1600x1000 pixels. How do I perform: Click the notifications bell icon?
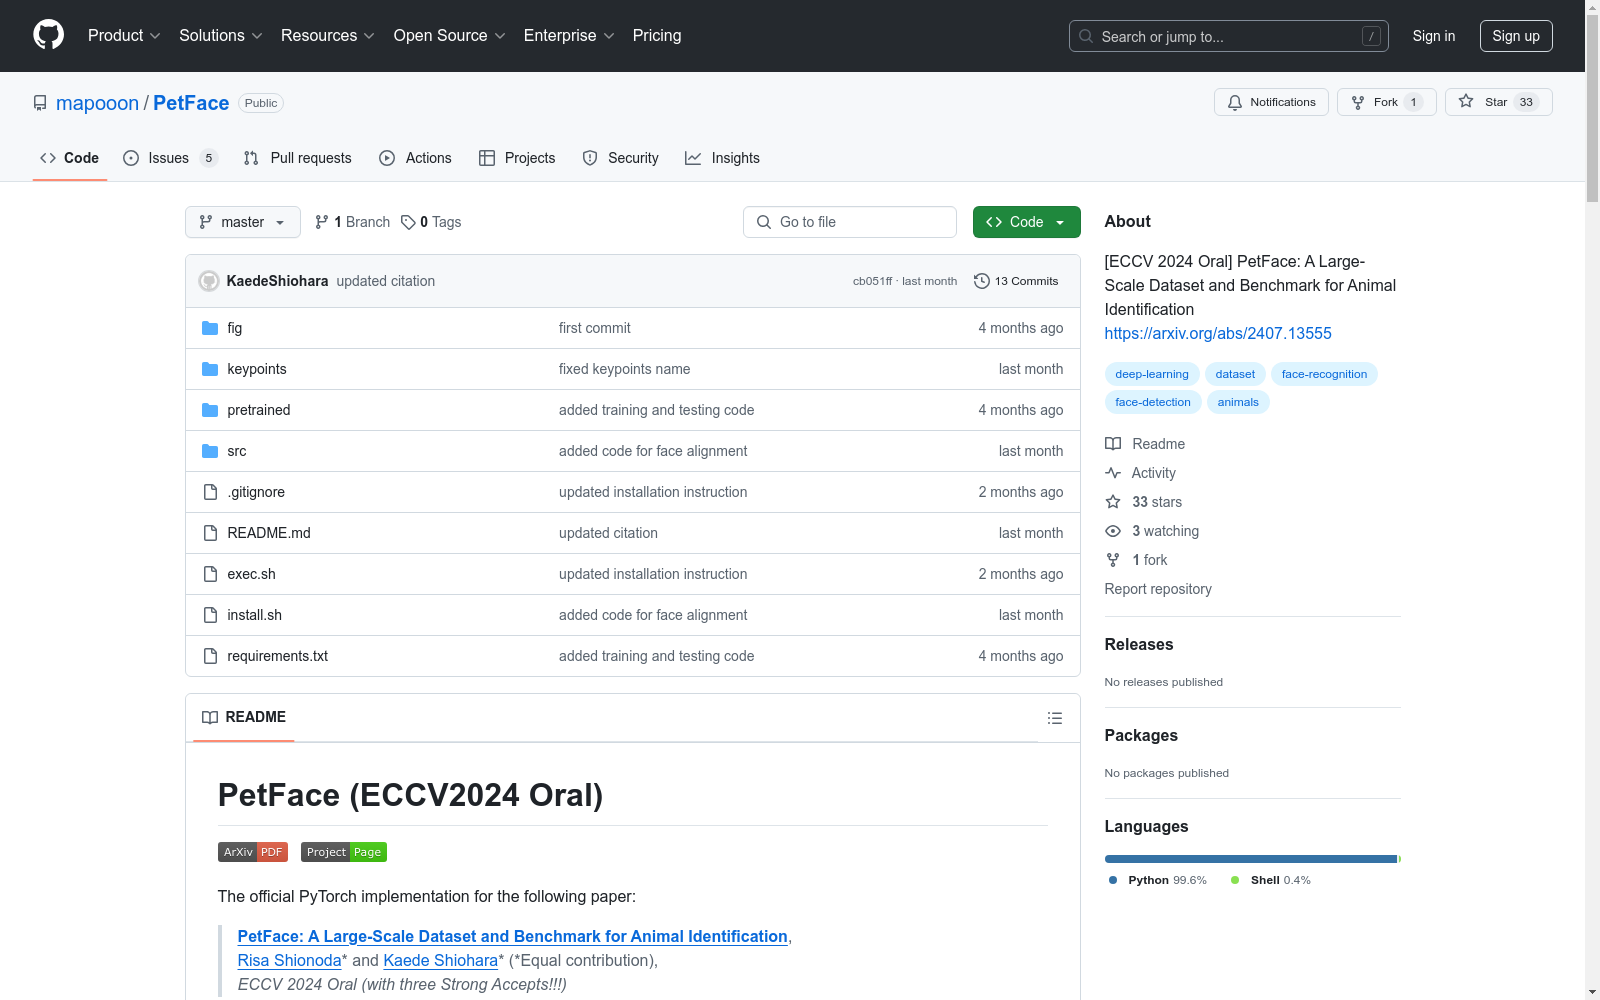[1235, 102]
